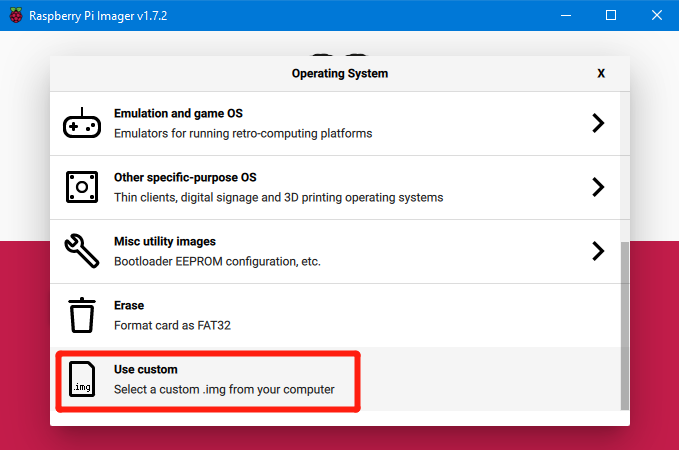Click the Raspberry Pi logo in title bar
The height and width of the screenshot is (450, 679).
pyautogui.click(x=14, y=15)
